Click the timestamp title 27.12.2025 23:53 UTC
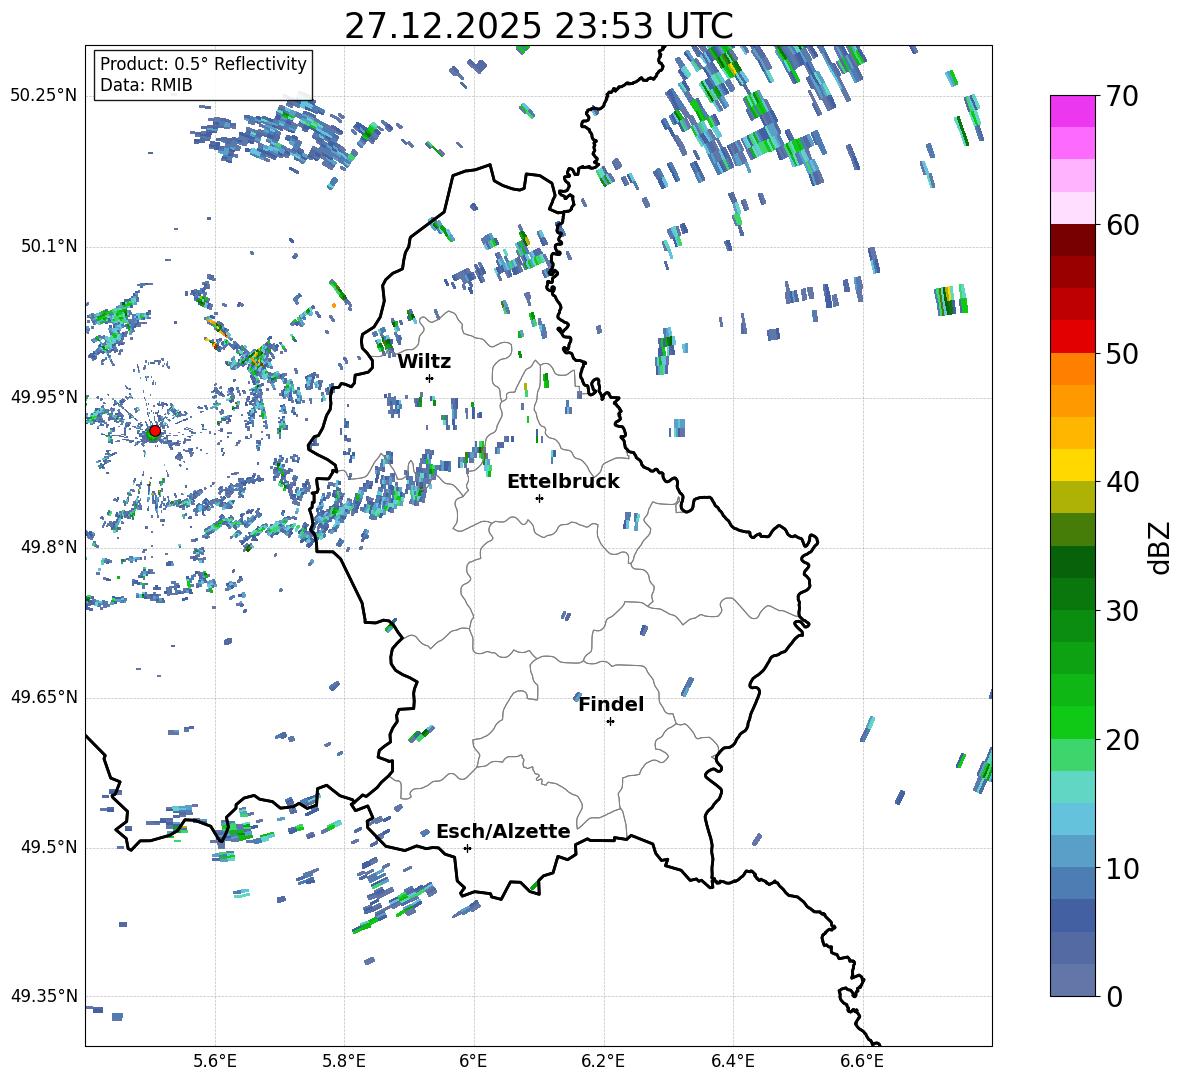Viewport: 1184px width, 1081px height. (x=538, y=26)
